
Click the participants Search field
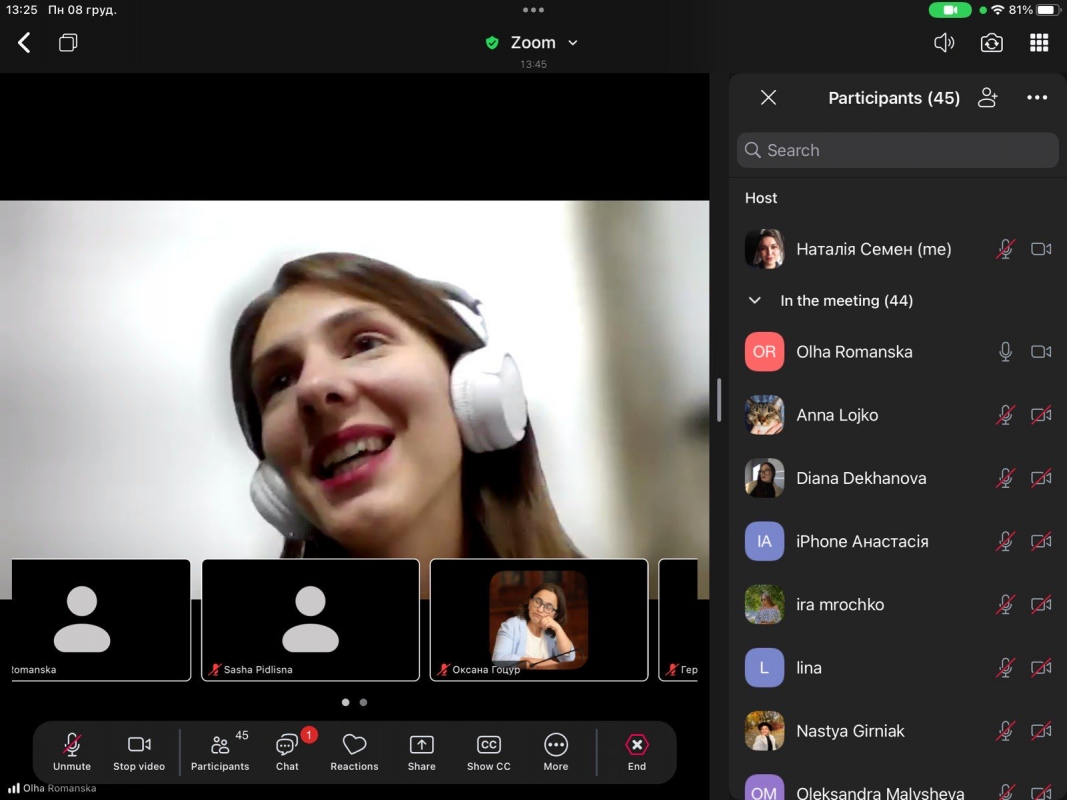tap(897, 150)
